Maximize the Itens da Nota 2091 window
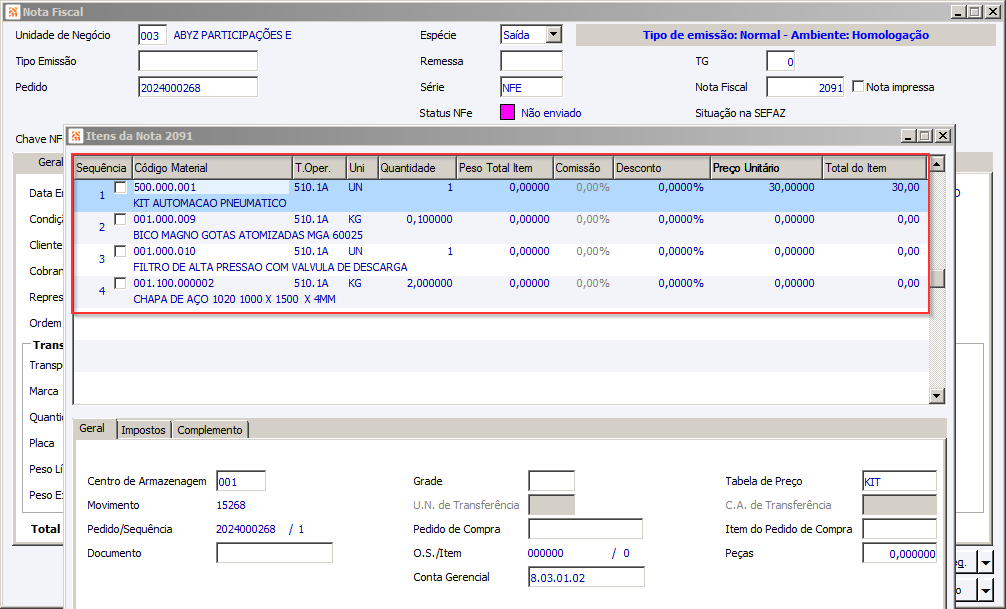1006x609 pixels. click(925, 135)
